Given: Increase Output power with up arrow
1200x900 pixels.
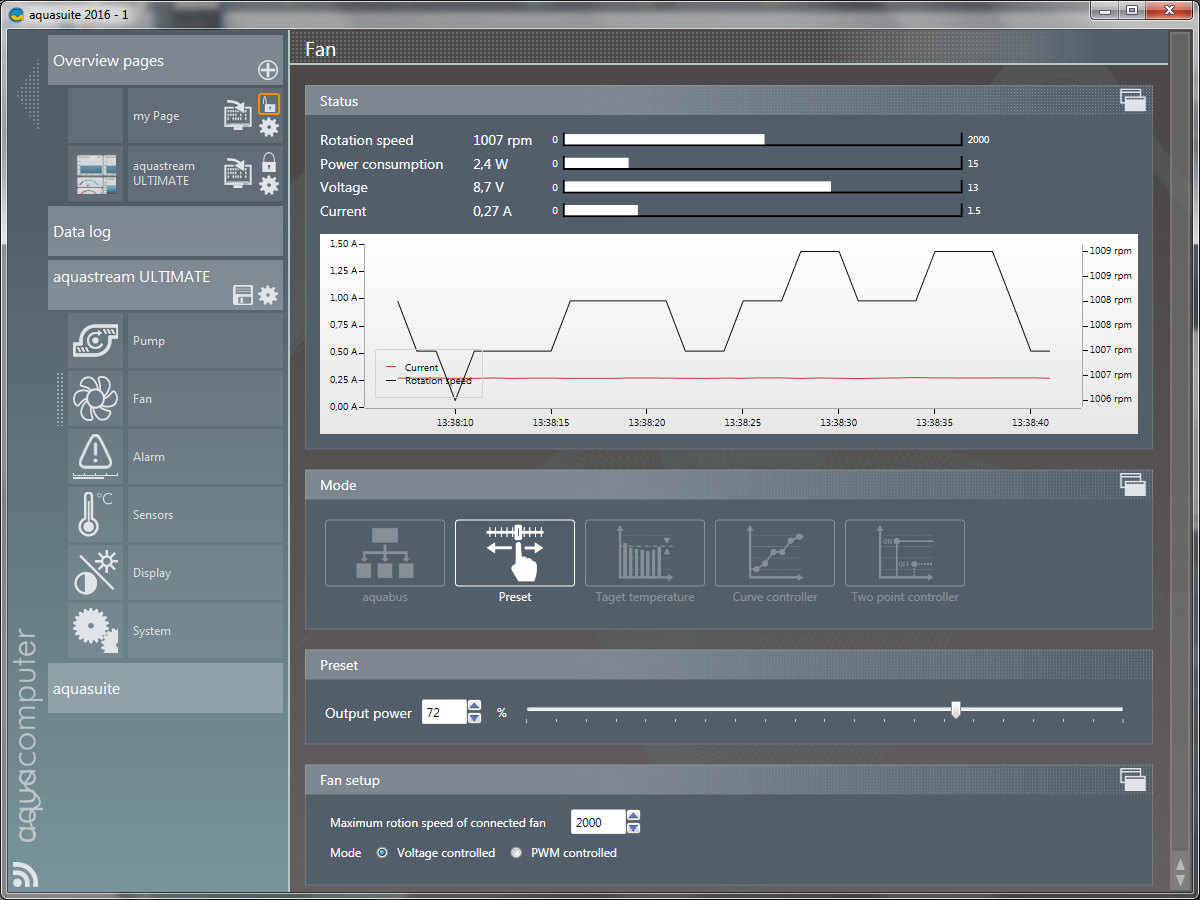Looking at the screenshot, I should click(475, 706).
